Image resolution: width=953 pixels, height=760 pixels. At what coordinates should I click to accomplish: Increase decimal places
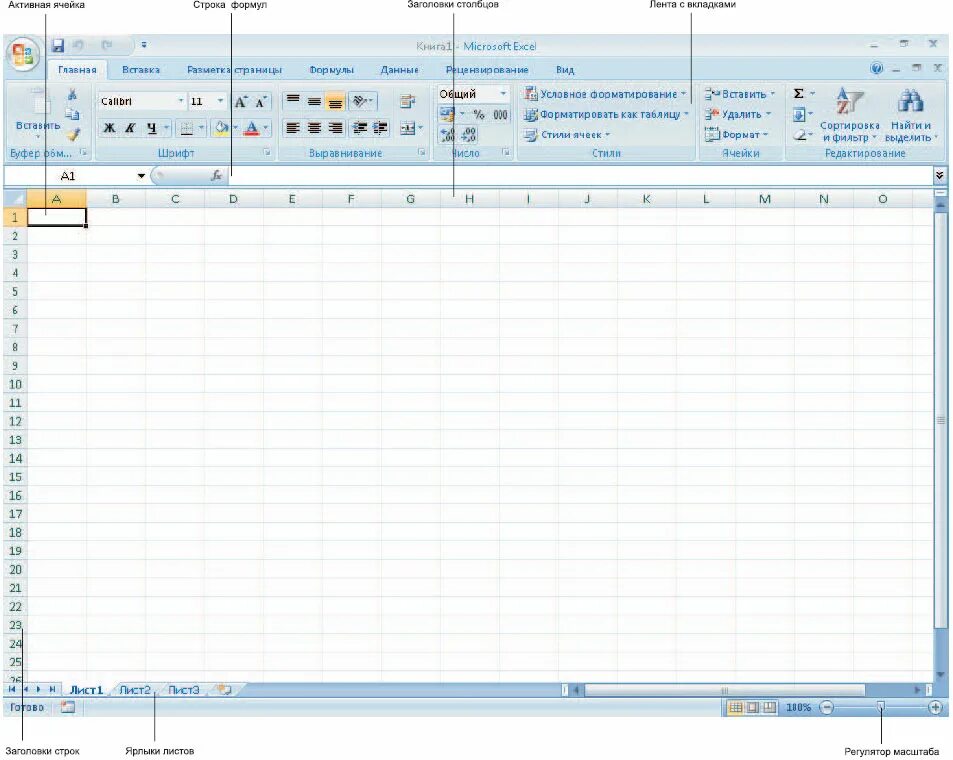click(x=447, y=135)
